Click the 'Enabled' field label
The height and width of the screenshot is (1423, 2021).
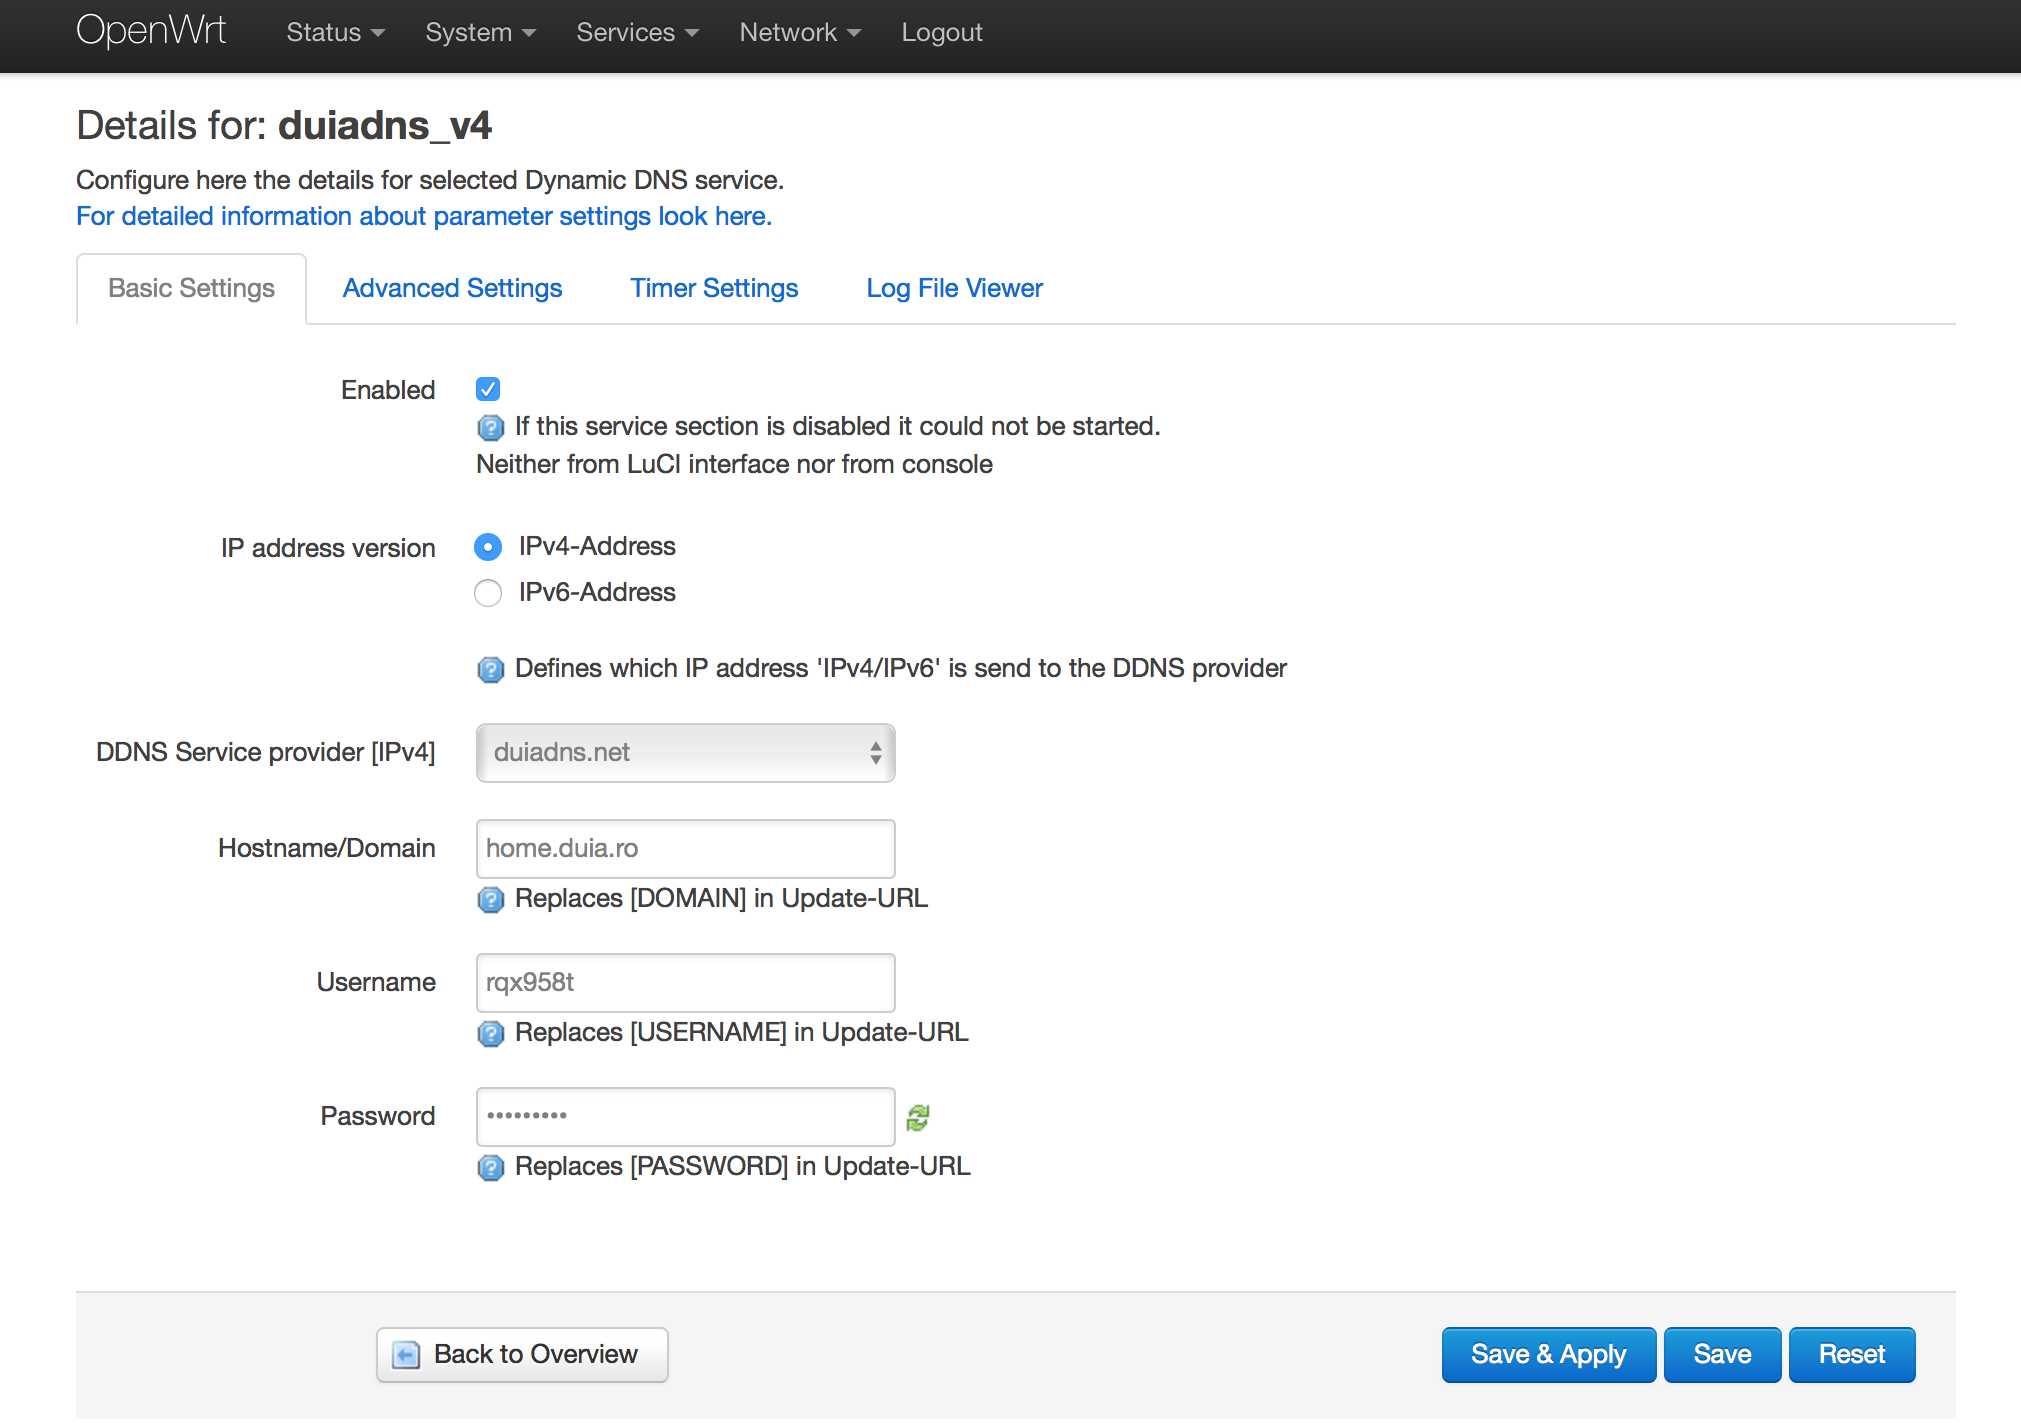pyautogui.click(x=388, y=390)
